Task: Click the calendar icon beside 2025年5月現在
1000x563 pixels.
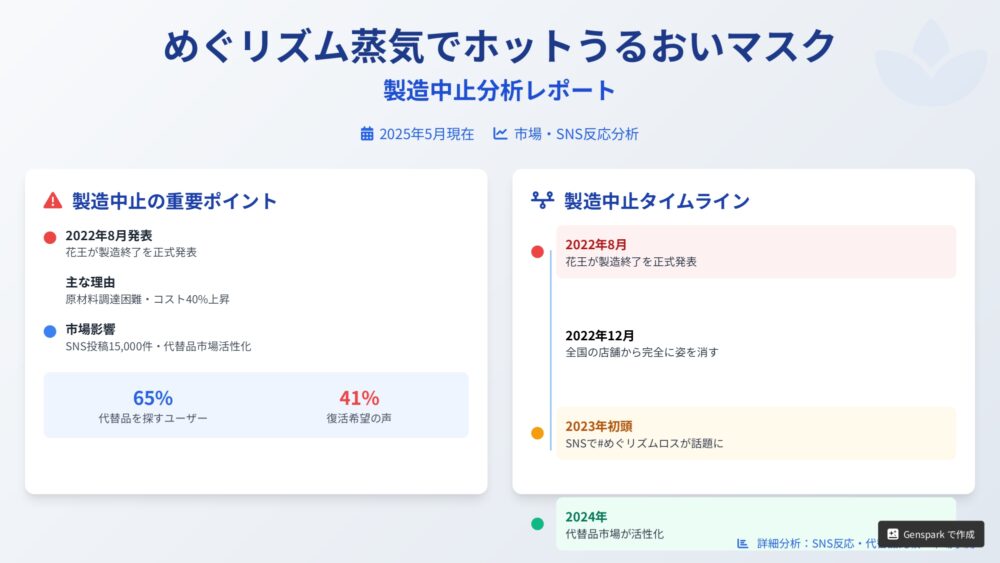Action: [x=367, y=134]
